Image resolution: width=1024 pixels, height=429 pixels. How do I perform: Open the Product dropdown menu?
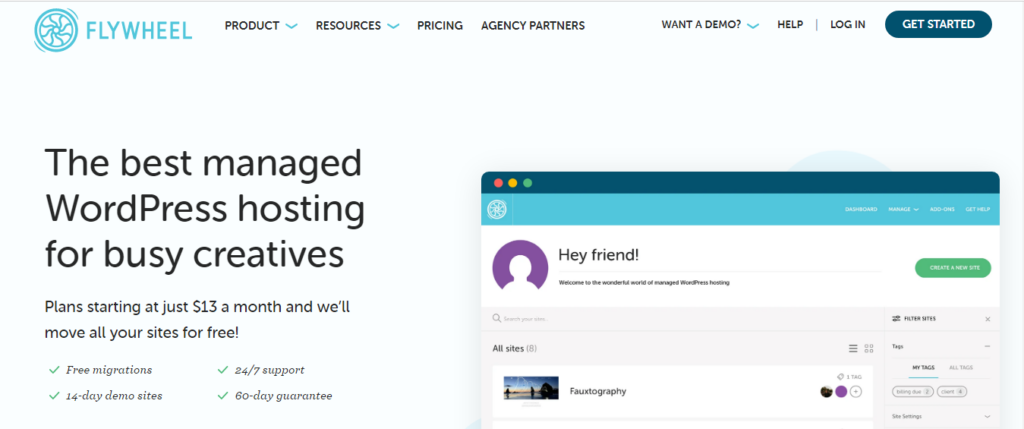tap(260, 25)
